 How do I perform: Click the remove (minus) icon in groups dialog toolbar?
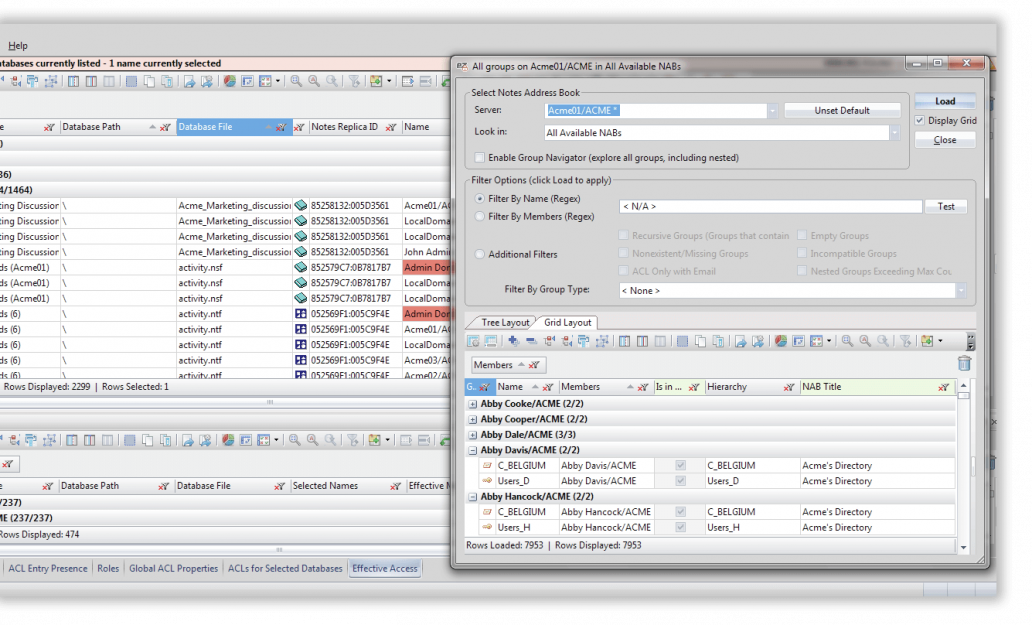pos(530,341)
